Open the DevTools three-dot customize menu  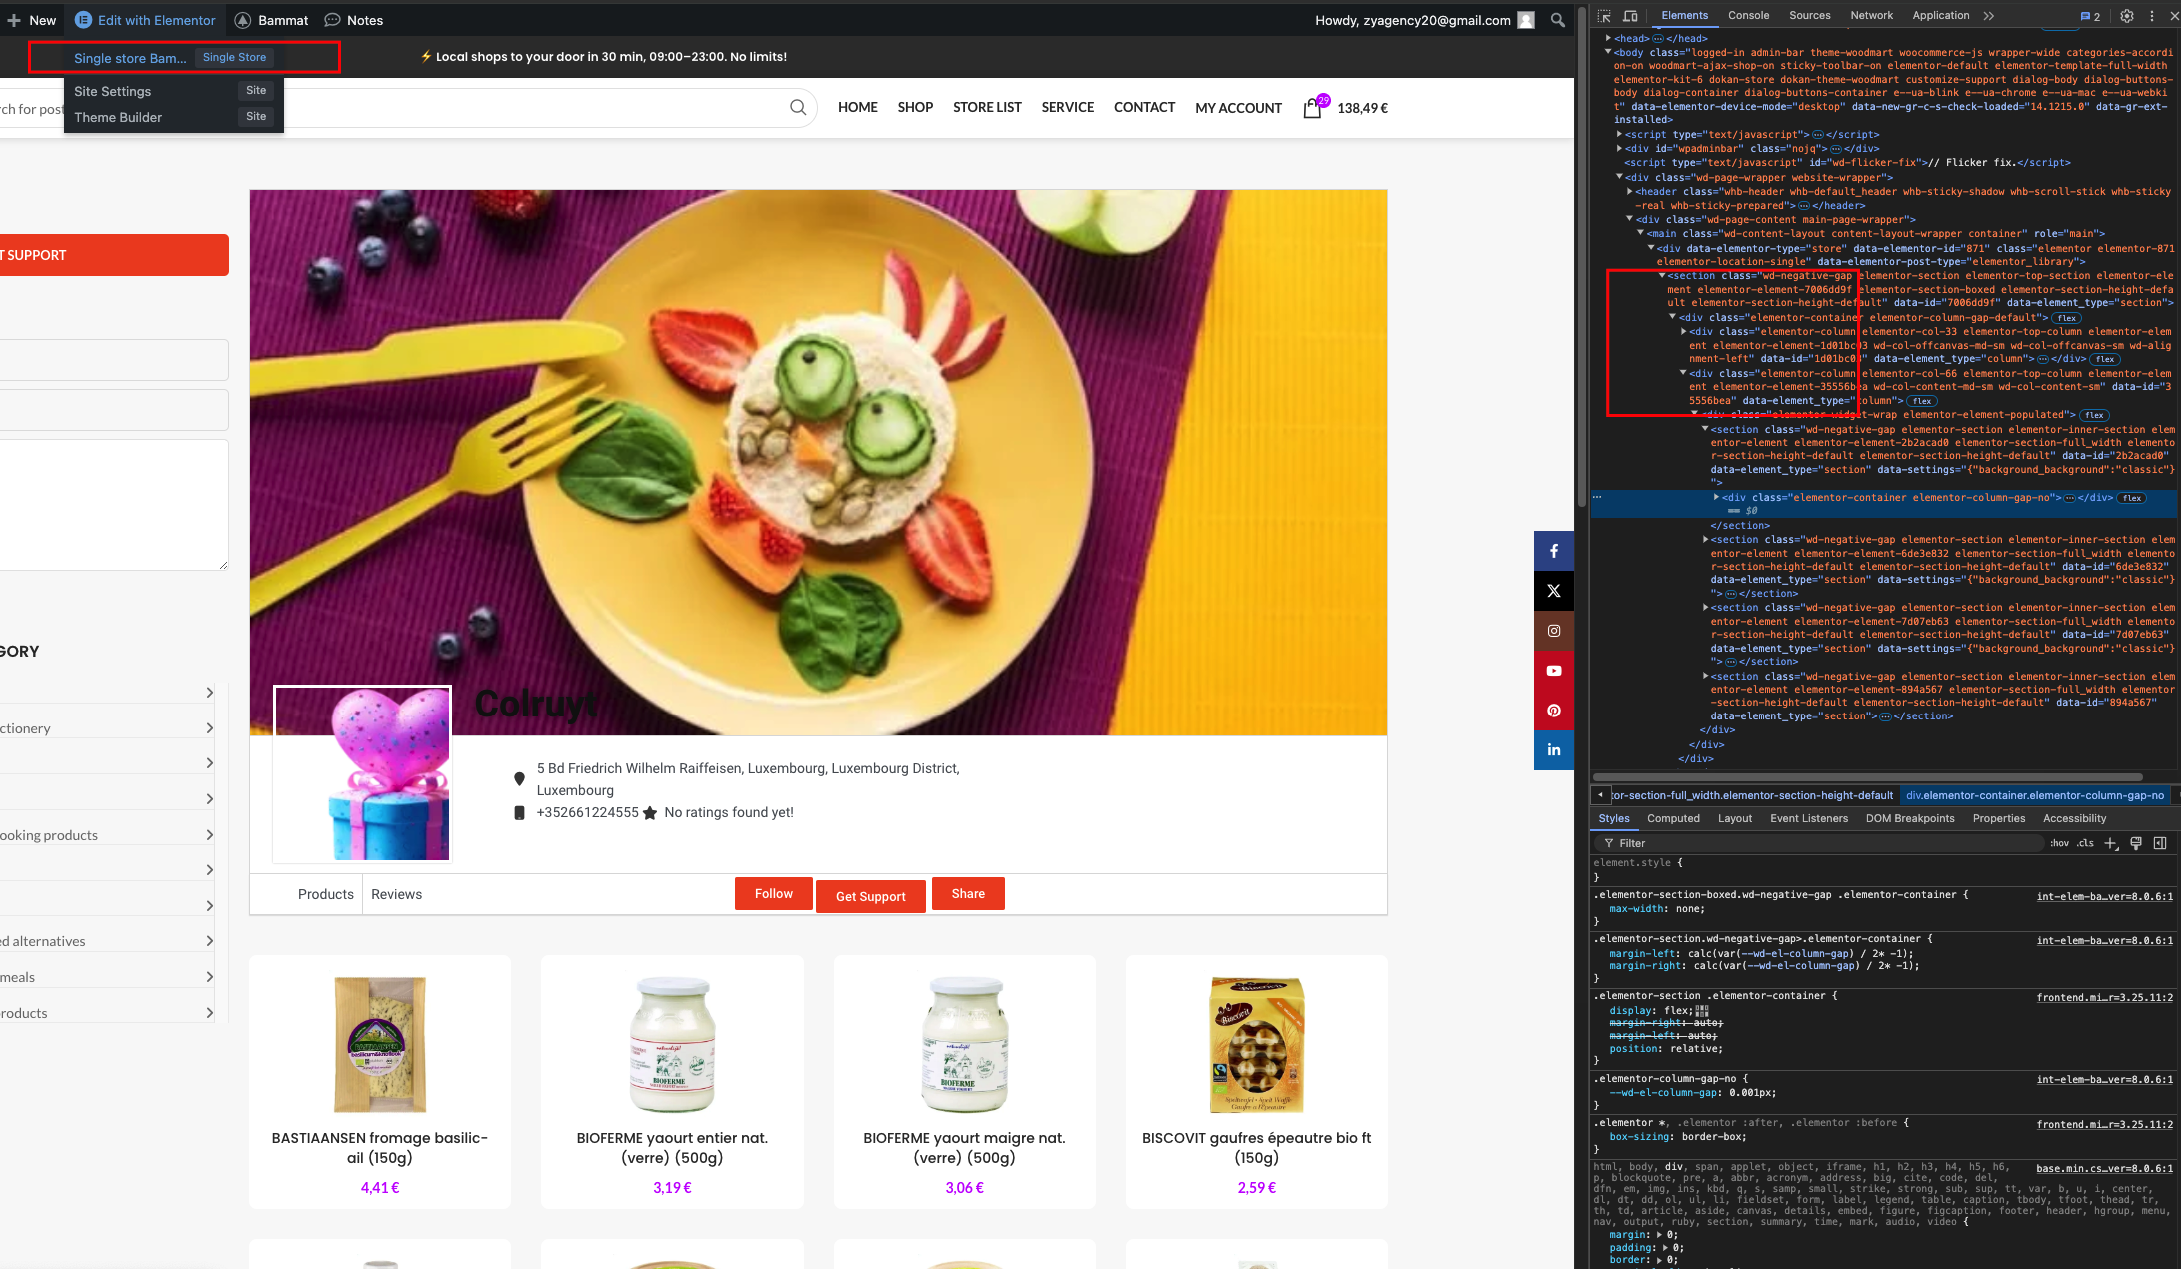point(2152,16)
